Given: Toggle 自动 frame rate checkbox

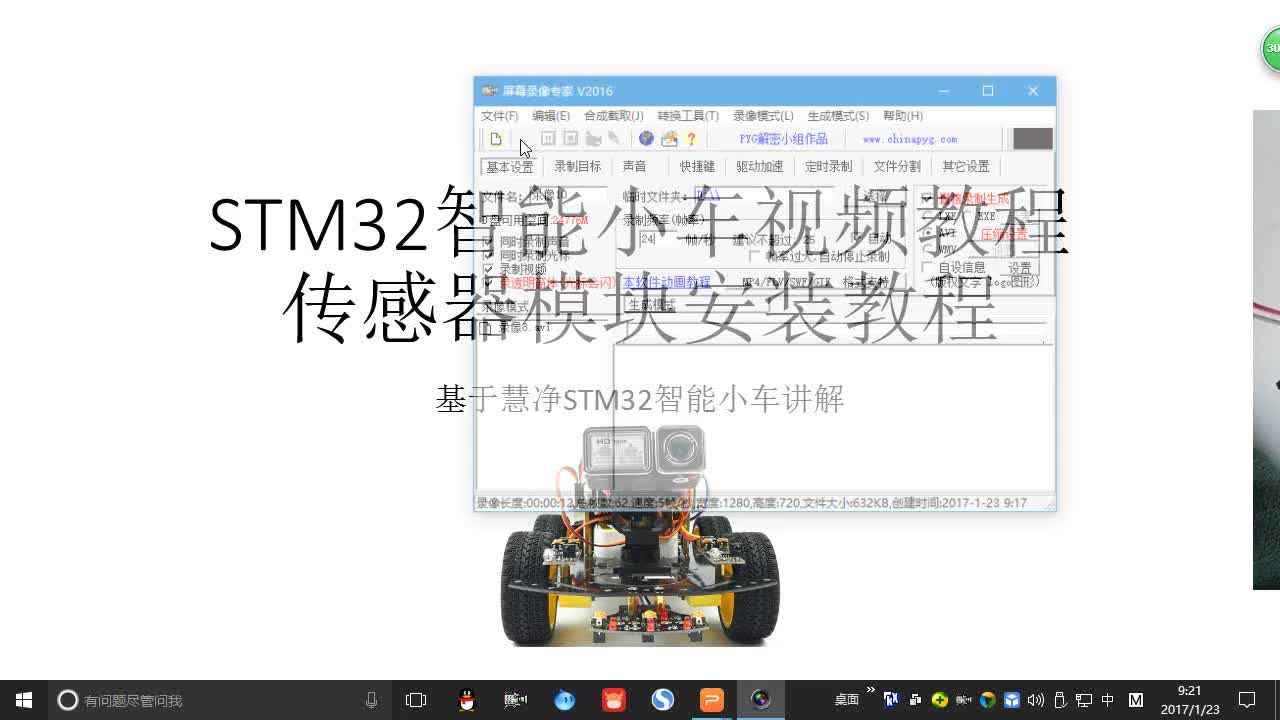Looking at the screenshot, I should pyautogui.click(x=857, y=239).
